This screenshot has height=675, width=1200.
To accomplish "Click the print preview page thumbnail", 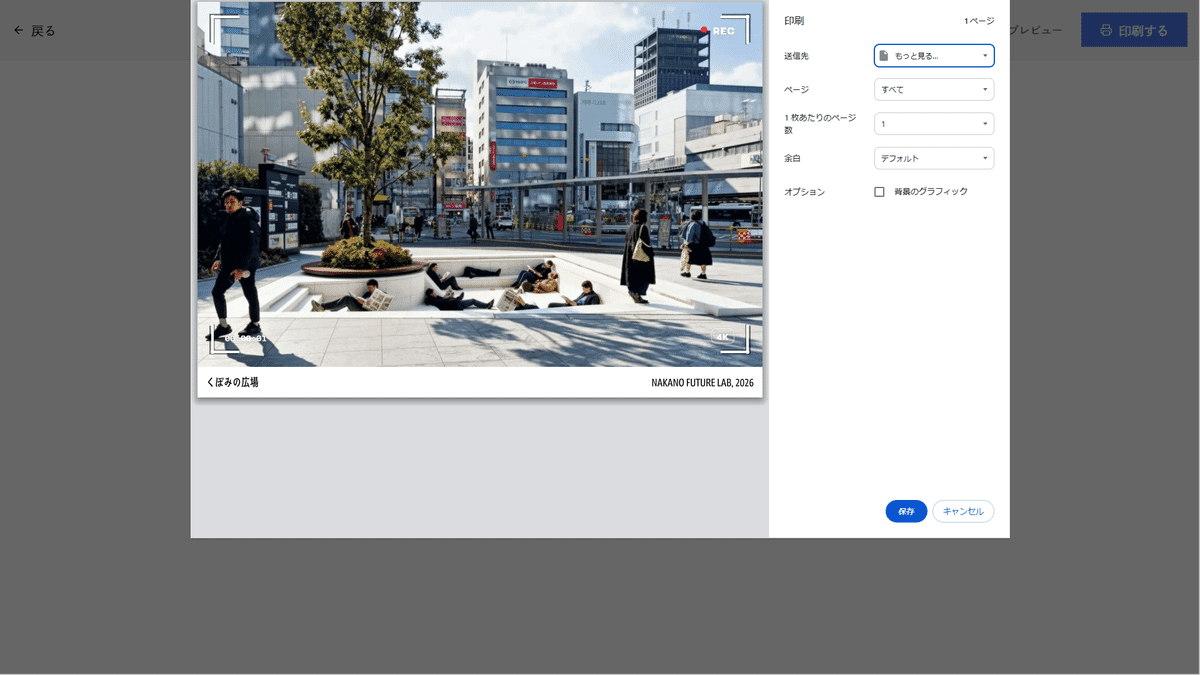I will (480, 199).
